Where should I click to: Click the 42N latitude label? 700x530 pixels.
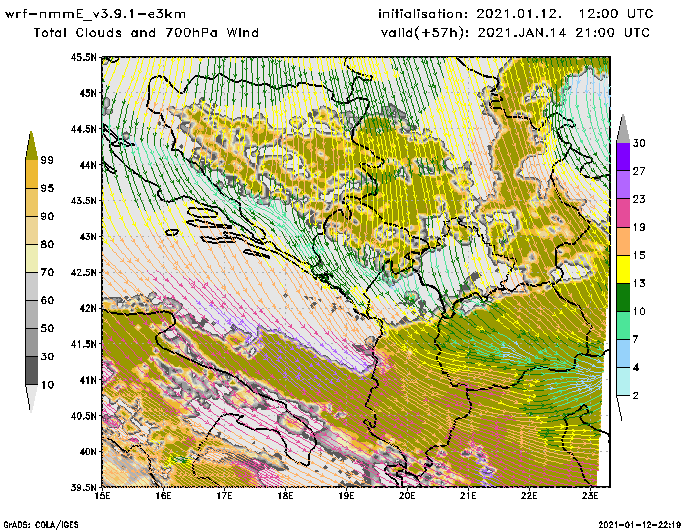click(88, 308)
